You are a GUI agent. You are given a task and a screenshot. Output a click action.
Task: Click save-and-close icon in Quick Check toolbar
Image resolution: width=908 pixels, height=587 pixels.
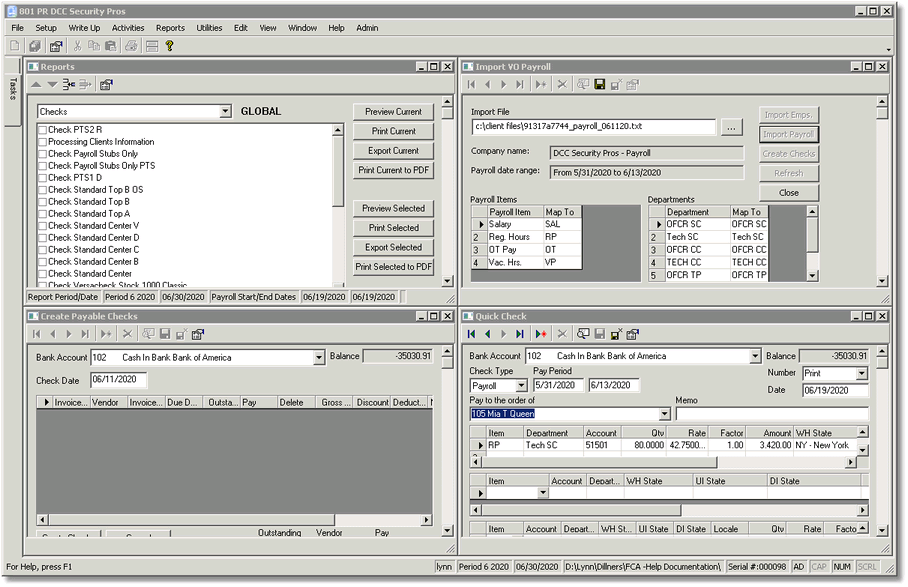coord(616,334)
